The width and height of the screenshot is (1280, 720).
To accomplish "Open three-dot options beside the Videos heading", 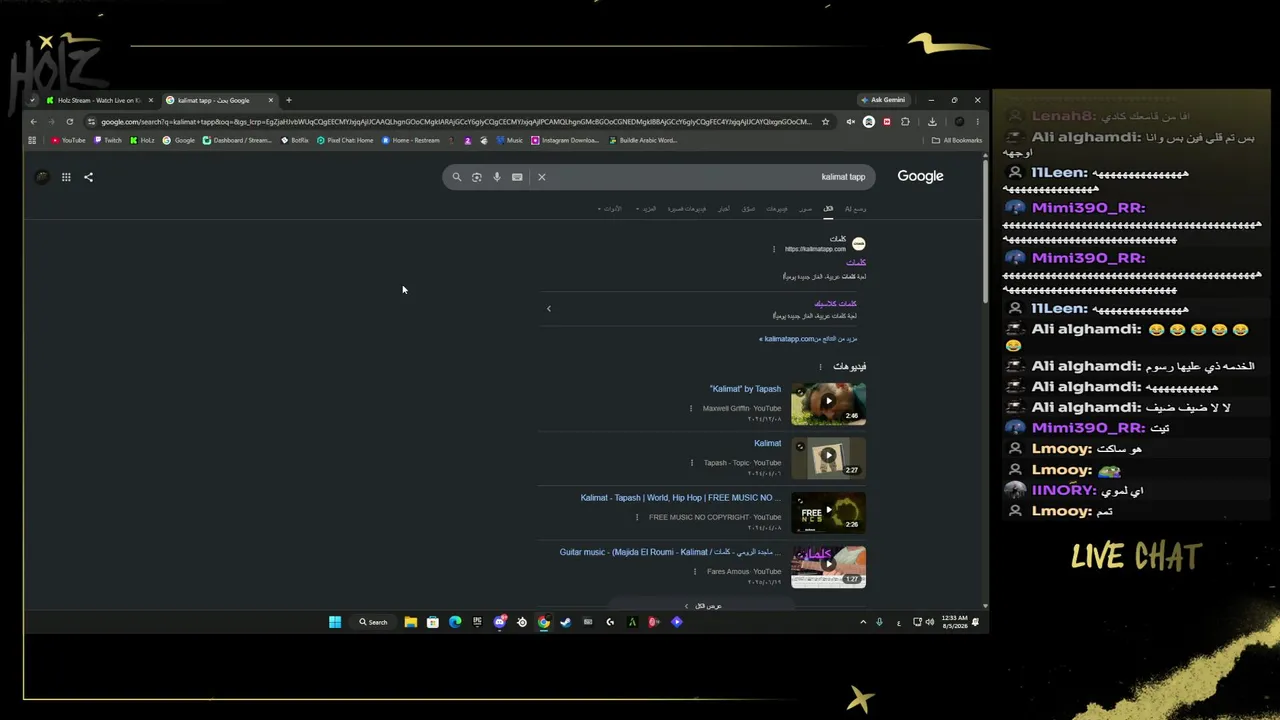I will point(820,367).
